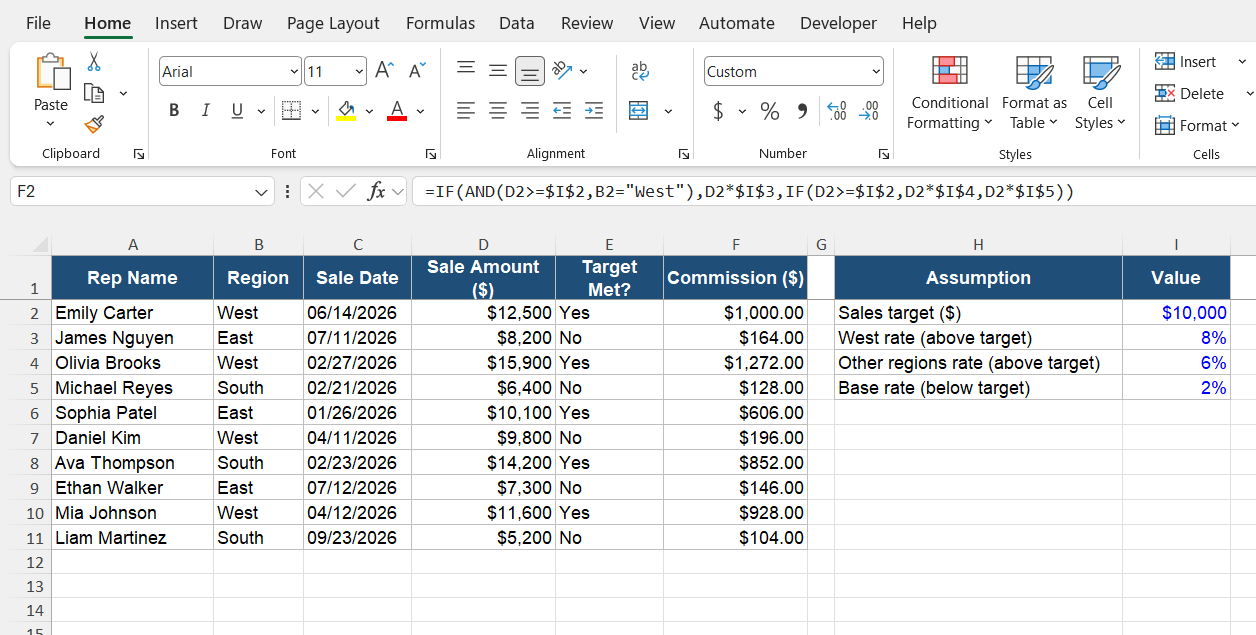Toggle Italic formatting
This screenshot has width=1256, height=635.
pos(205,110)
